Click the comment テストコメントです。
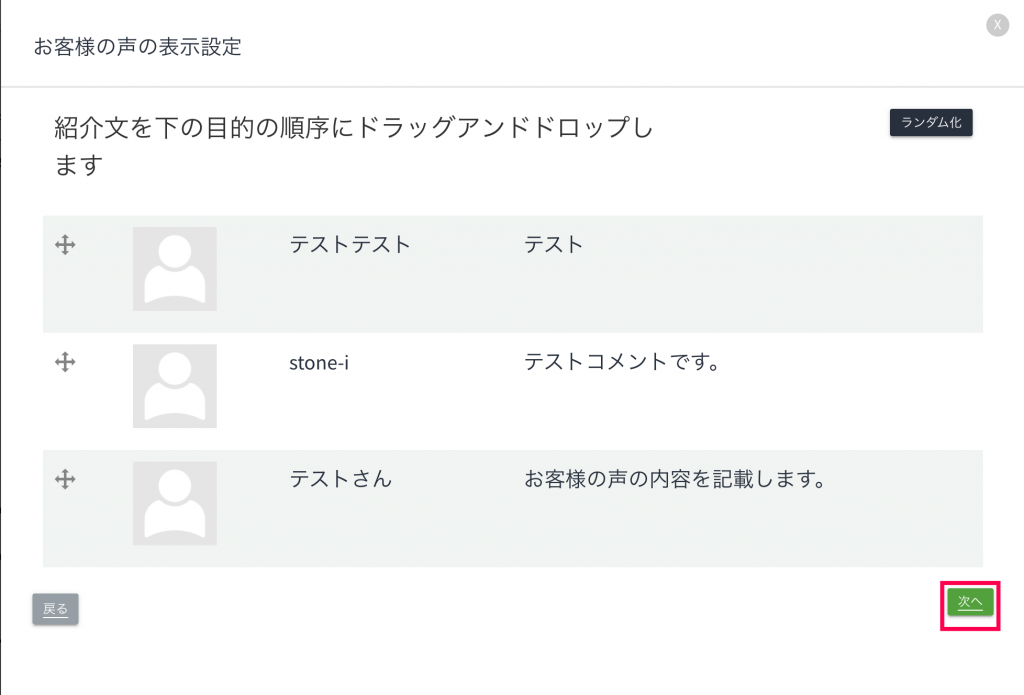This screenshot has height=695, width=1024. click(x=622, y=362)
